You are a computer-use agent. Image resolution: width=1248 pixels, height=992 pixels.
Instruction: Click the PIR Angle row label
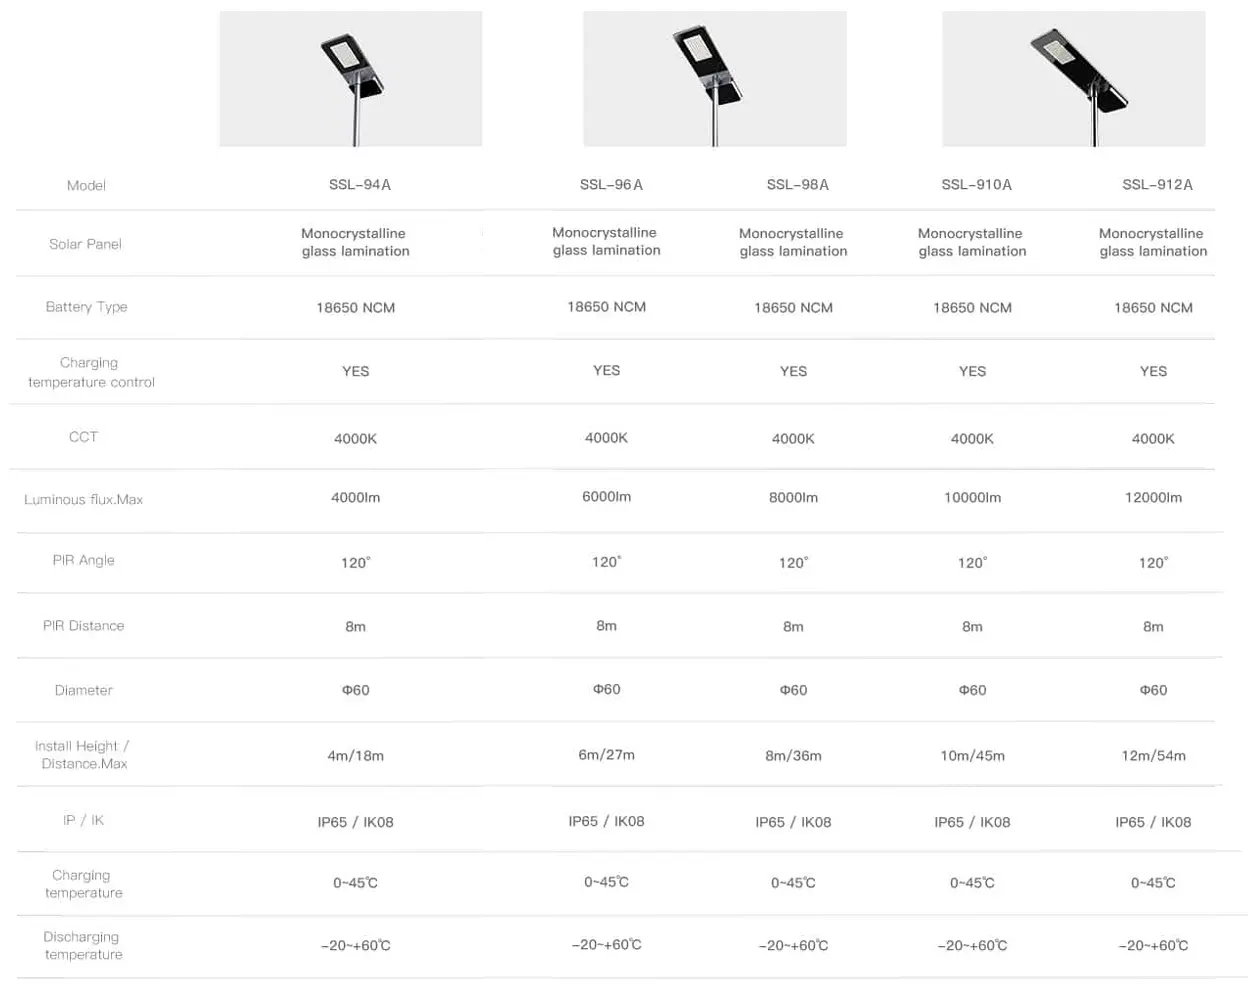pyautogui.click(x=84, y=560)
